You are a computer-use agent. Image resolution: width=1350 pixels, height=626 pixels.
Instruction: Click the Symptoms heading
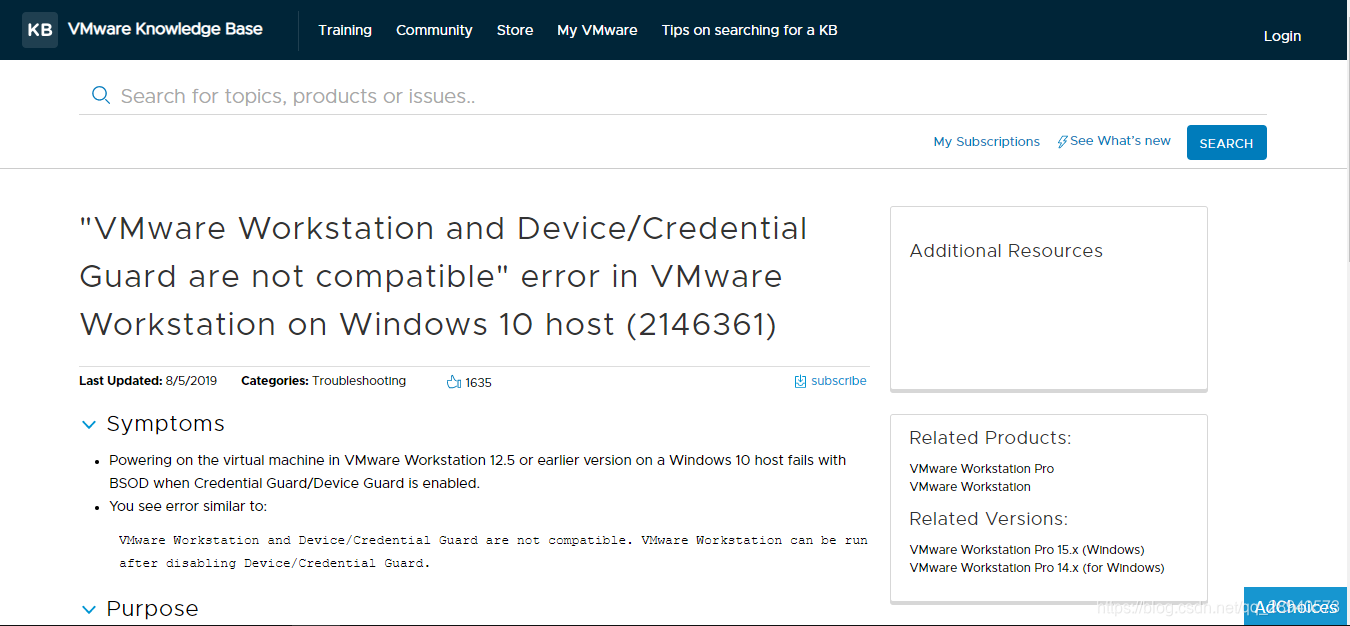tap(166, 424)
